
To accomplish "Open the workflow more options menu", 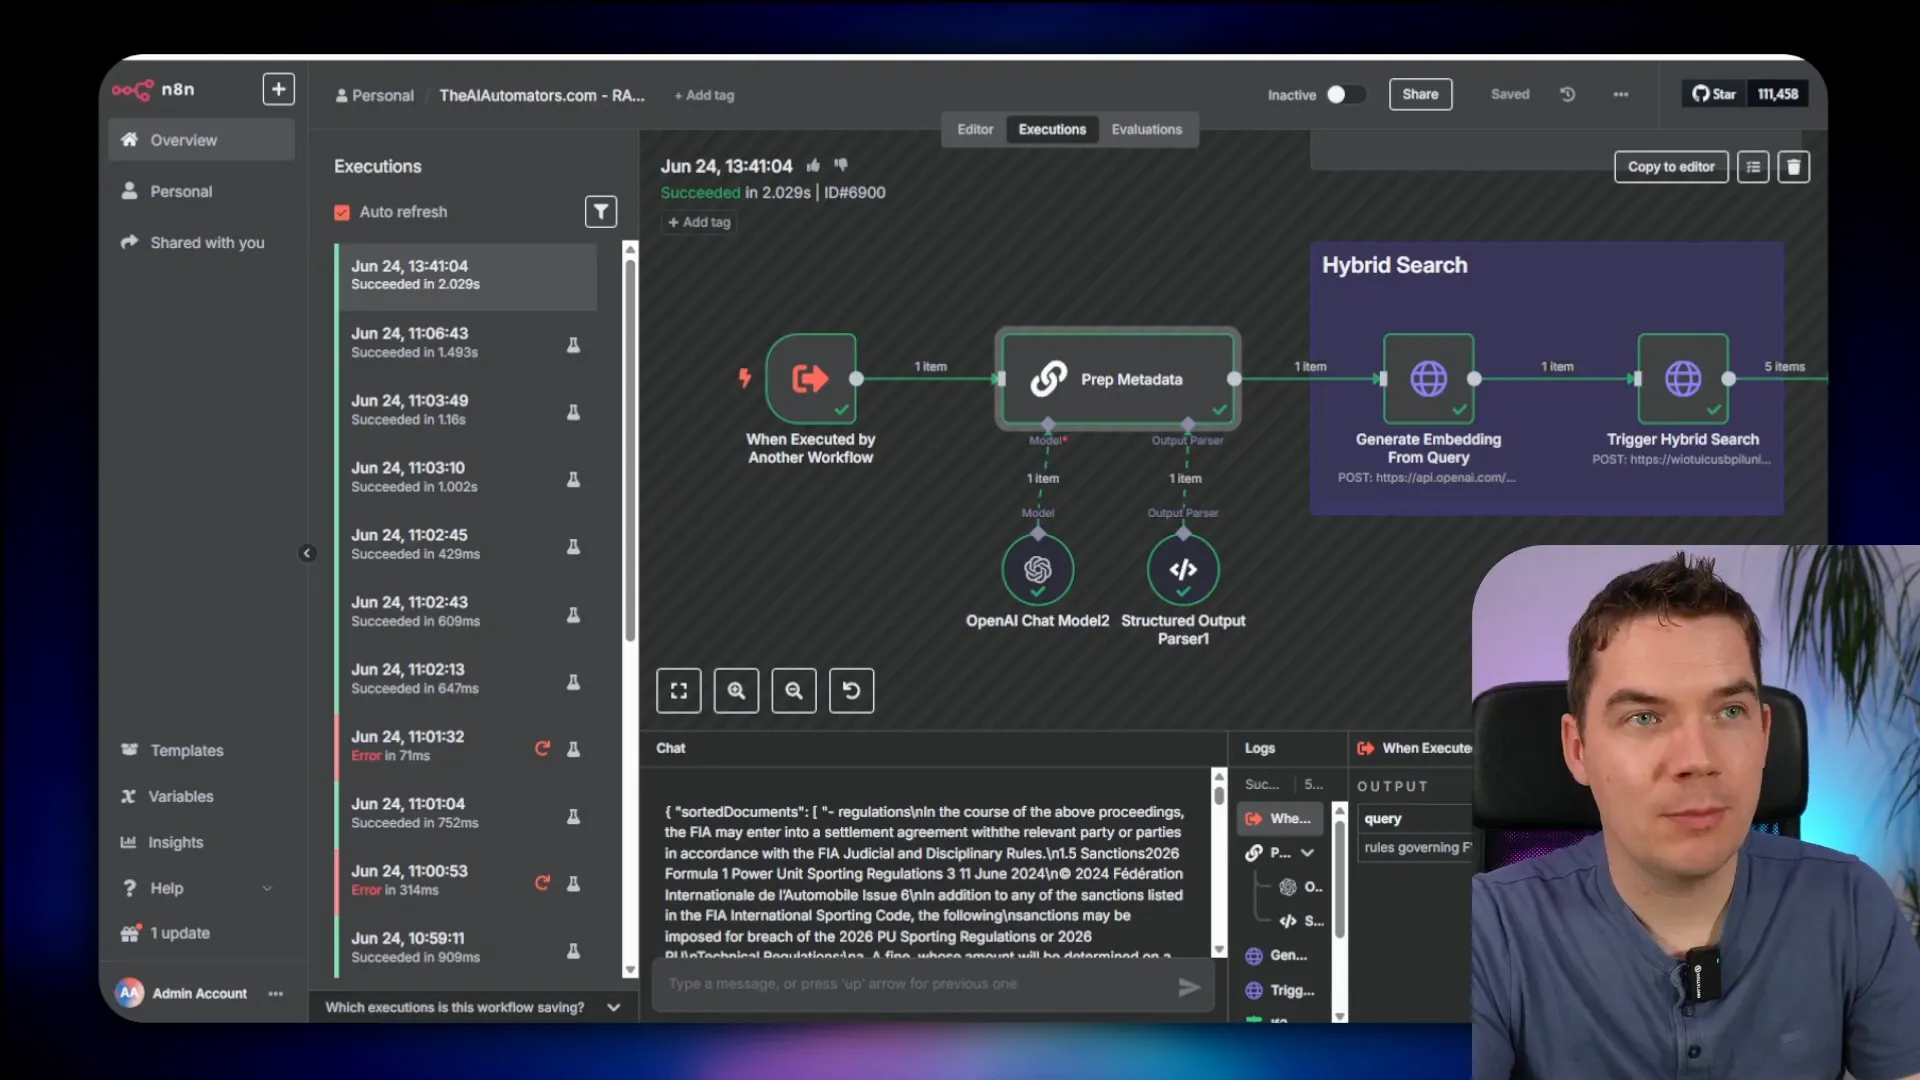I will (1620, 94).
